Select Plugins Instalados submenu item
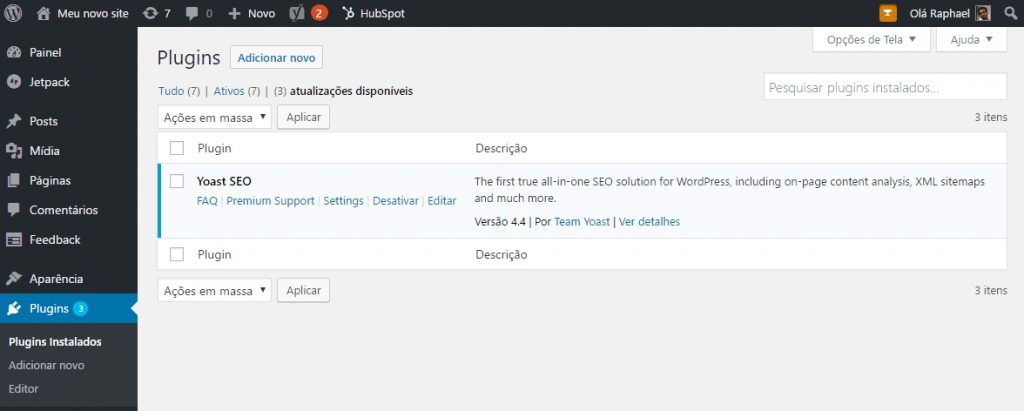Viewport: 1024px width, 411px height. click(55, 342)
